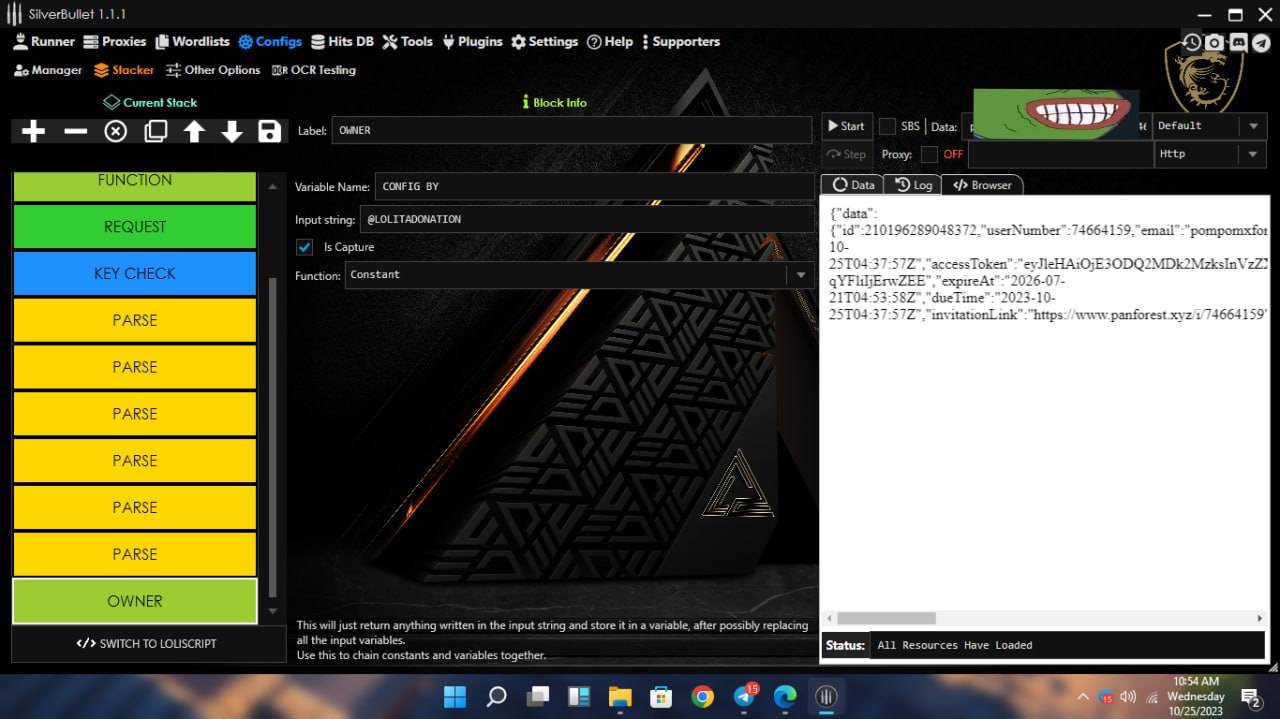Open the history clock icon in the top right

click(x=1192, y=43)
